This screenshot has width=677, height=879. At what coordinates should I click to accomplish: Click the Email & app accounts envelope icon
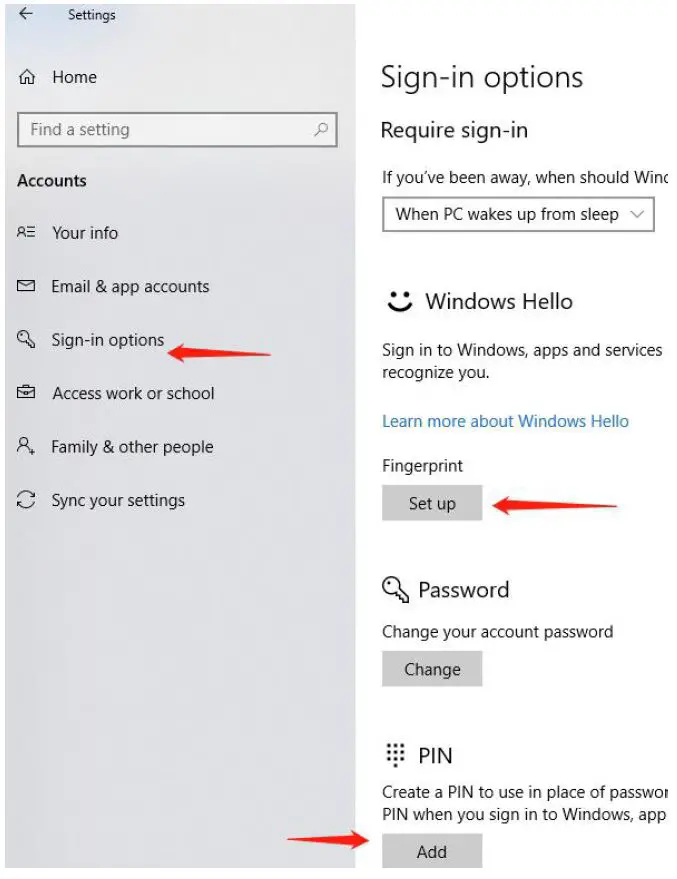pos(27,286)
